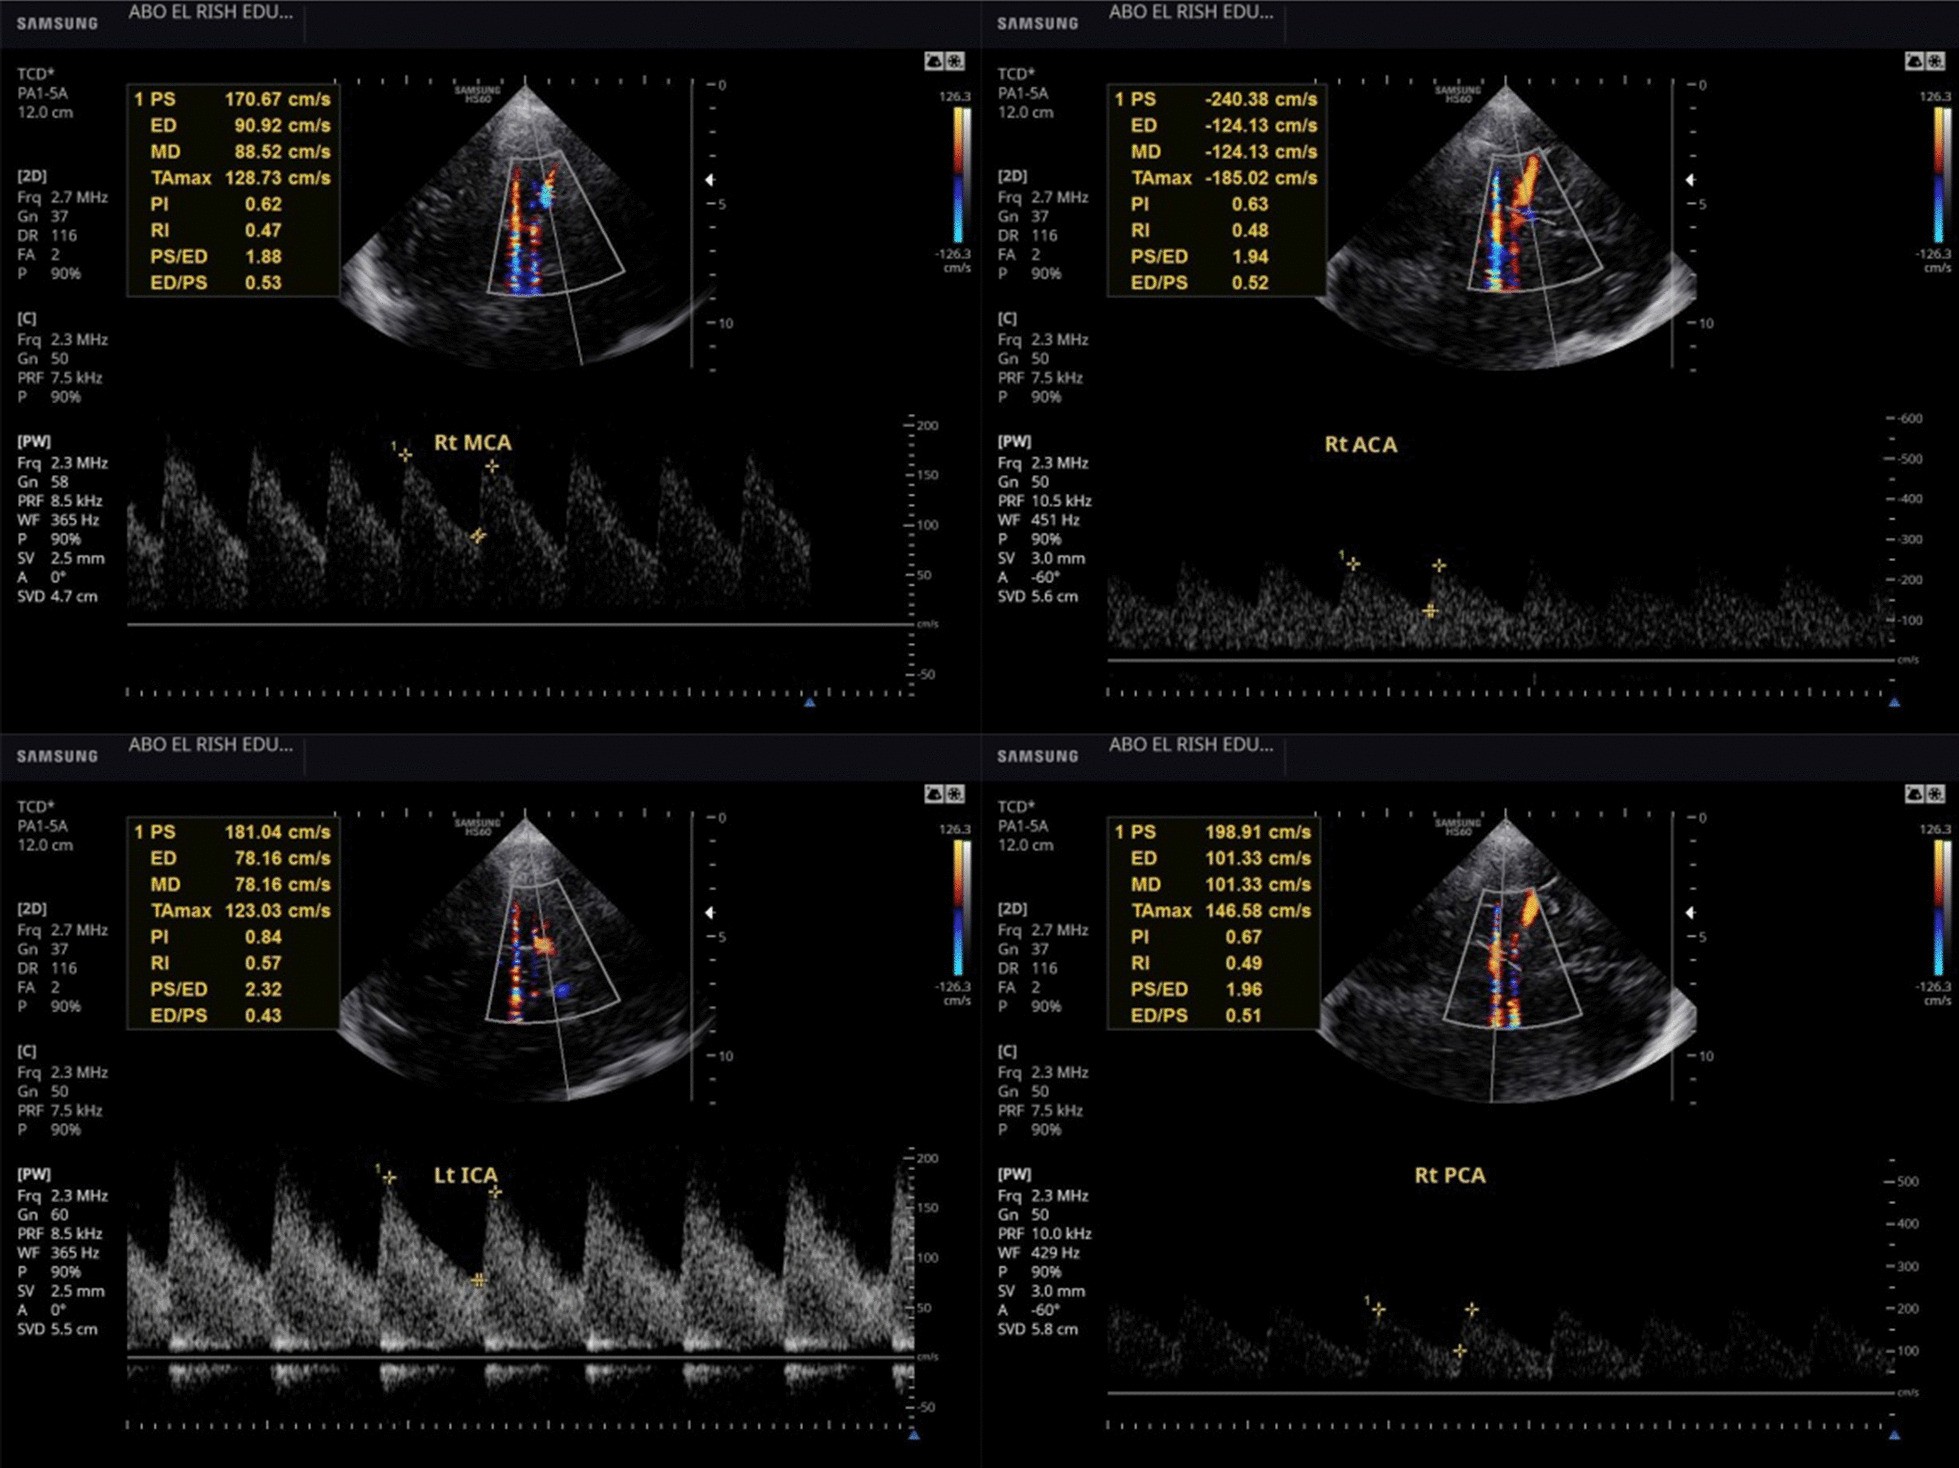Screen dimensions: 1959x1468
Task: Click the Rt PCA panel 'ABO EL RISH EDU...' header
Action: point(1191,745)
